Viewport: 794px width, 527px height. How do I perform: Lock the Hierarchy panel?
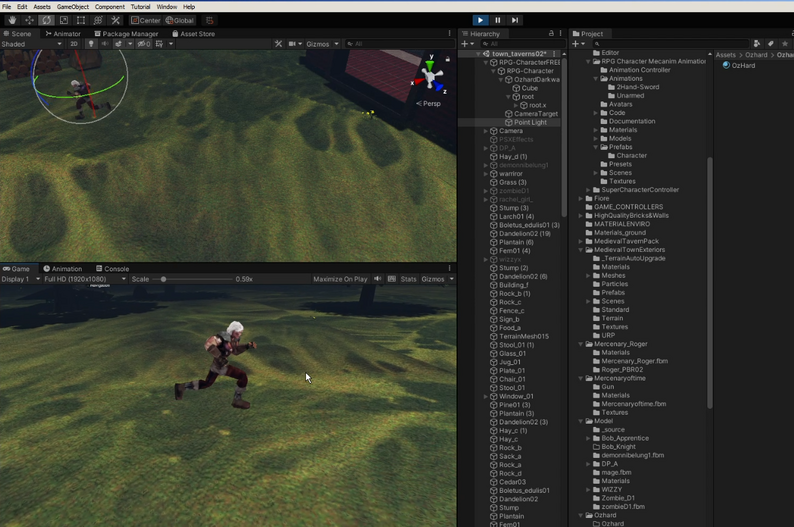point(551,33)
